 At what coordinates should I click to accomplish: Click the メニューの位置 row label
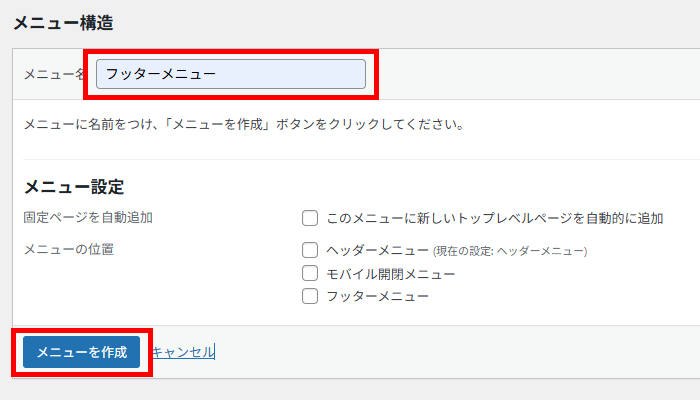pyautogui.click(x=68, y=249)
